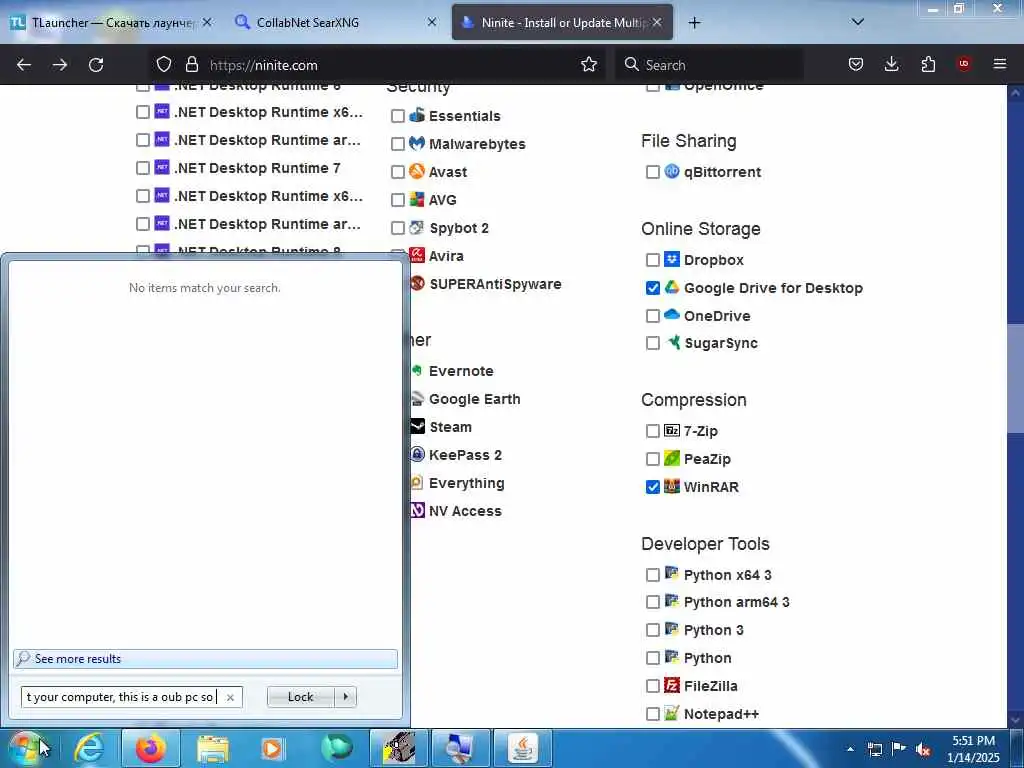
Task: Open a new browser tab
Action: (x=694, y=23)
